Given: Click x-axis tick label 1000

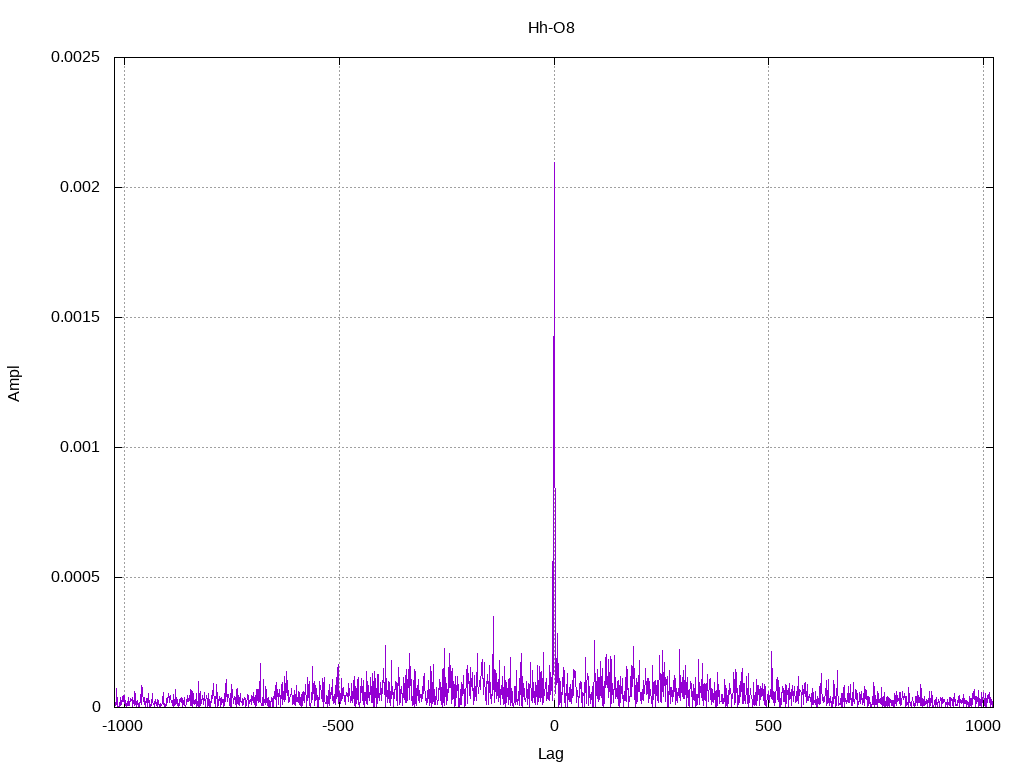Looking at the screenshot, I should [983, 726].
